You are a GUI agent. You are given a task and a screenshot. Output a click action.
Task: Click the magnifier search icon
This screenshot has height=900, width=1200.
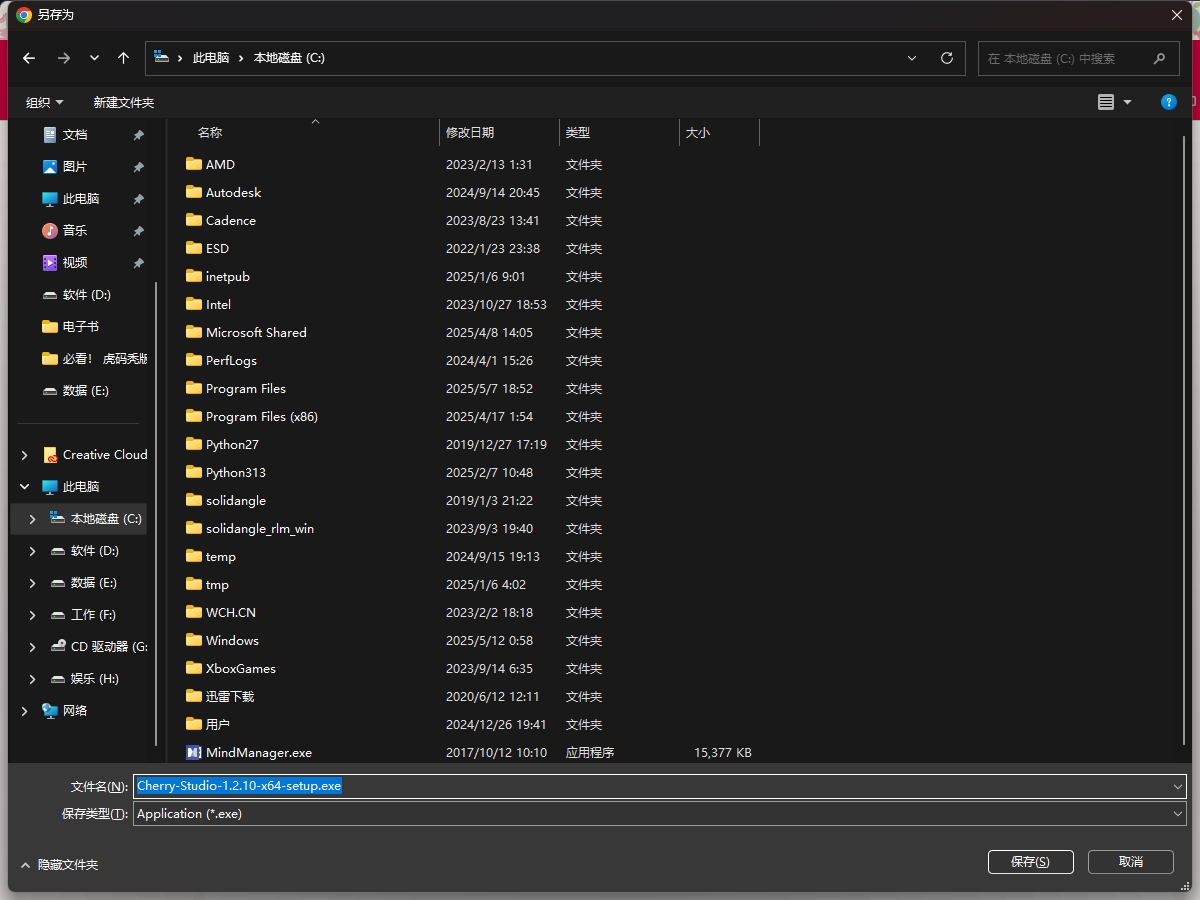click(1159, 58)
